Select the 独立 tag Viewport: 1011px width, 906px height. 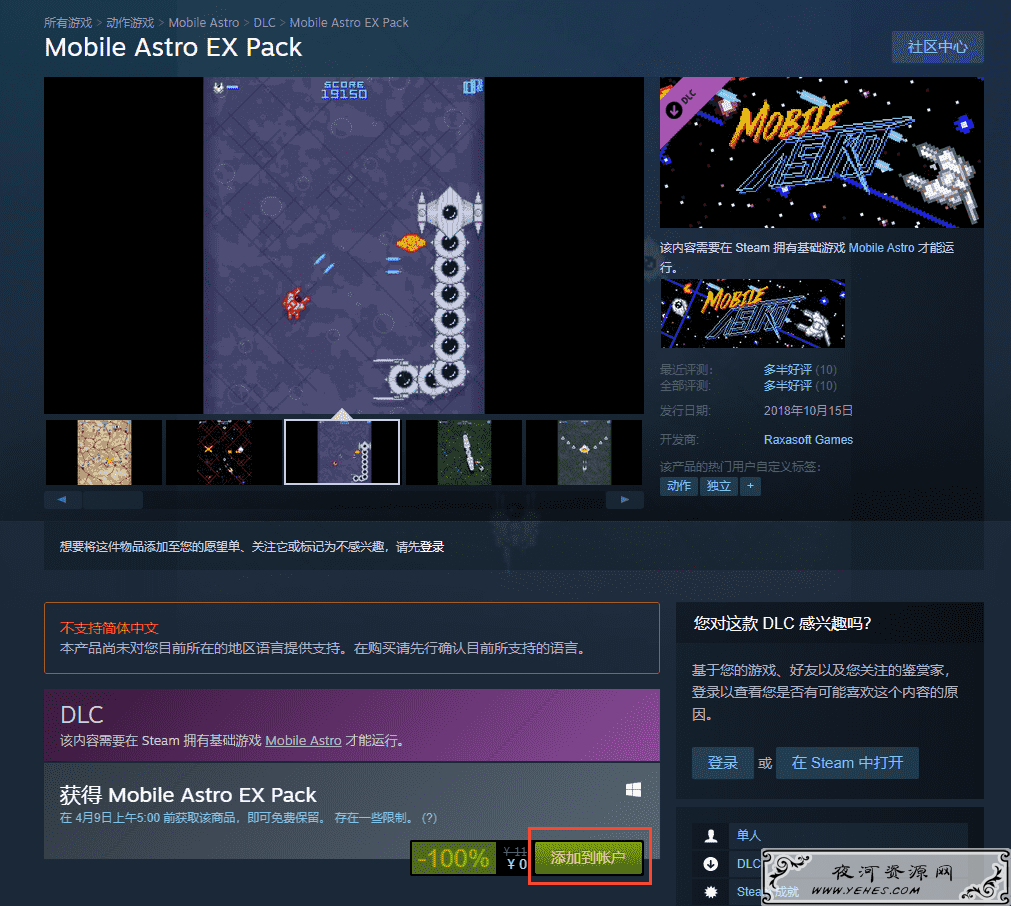(719, 486)
